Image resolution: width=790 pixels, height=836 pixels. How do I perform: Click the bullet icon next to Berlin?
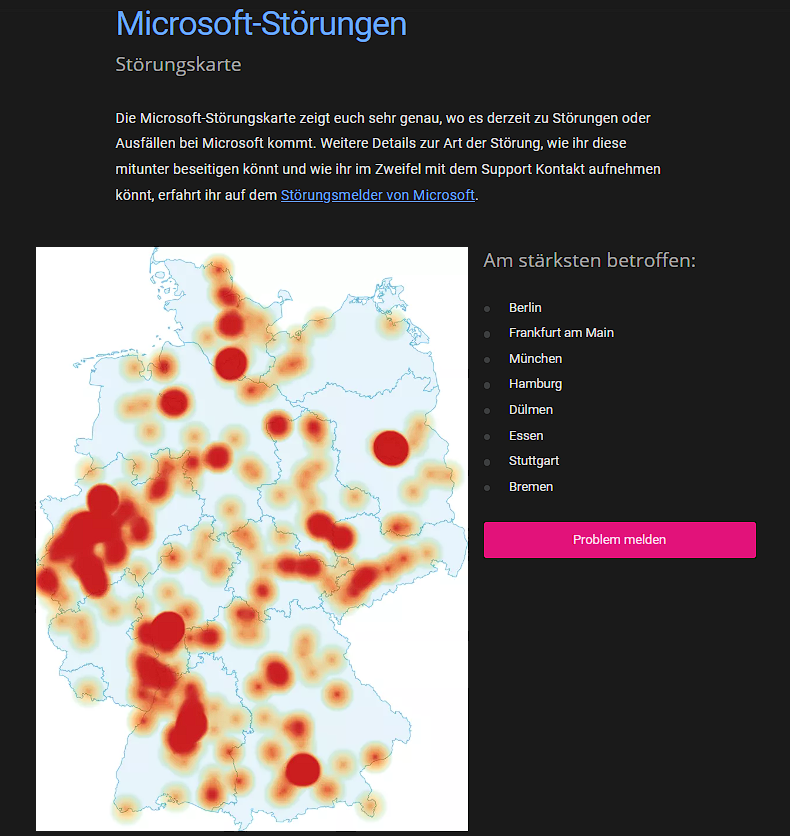coord(487,309)
